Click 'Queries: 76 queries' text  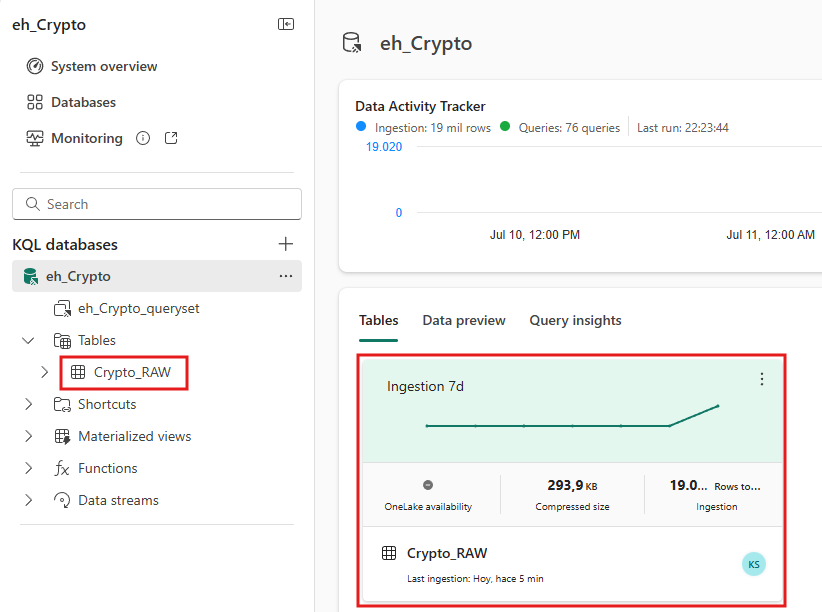coord(569,128)
